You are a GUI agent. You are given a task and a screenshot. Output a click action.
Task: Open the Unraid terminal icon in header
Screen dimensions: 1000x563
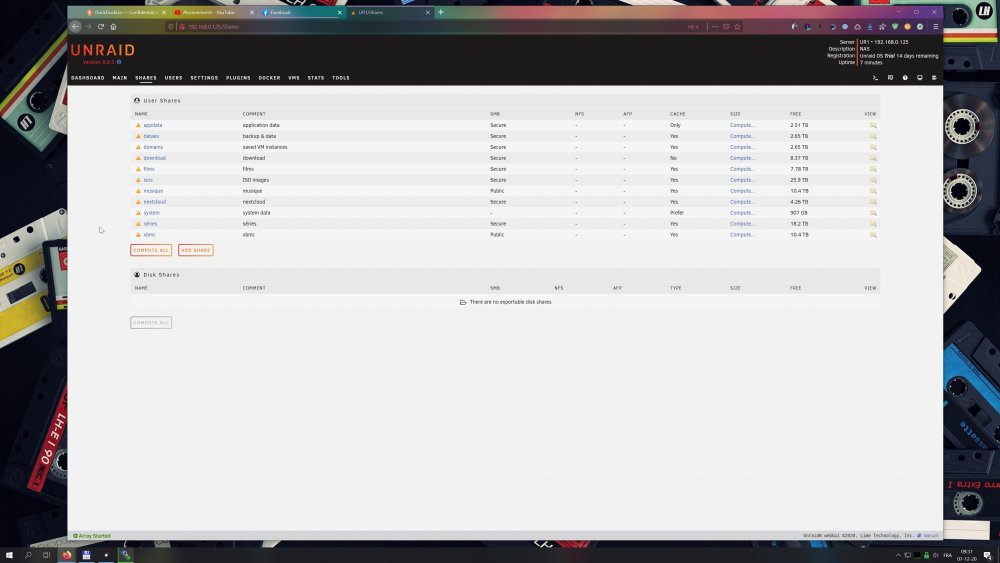875,78
